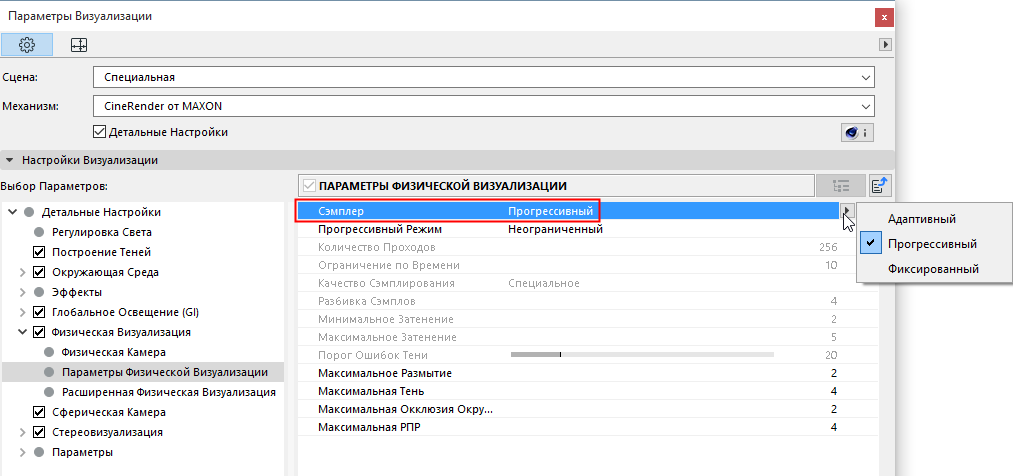
Task: Click the import settings icon with blue arrow
Action: point(880,186)
